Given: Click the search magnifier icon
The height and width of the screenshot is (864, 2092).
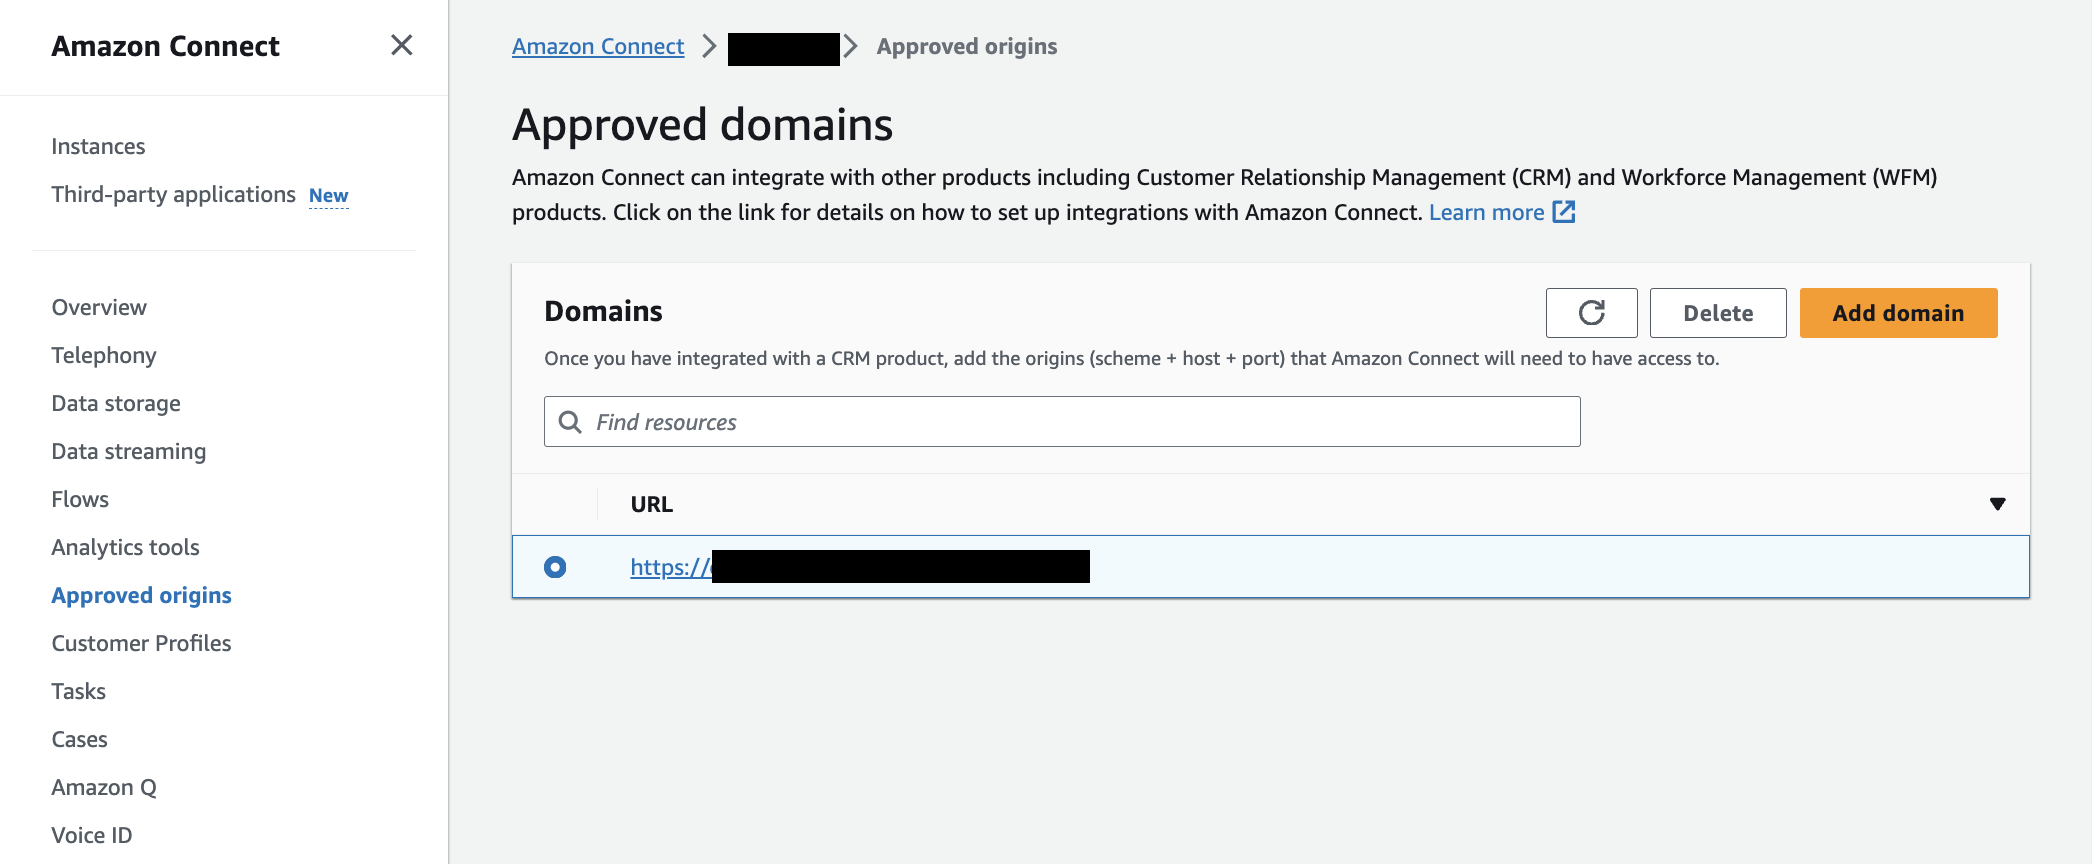Looking at the screenshot, I should pyautogui.click(x=570, y=422).
